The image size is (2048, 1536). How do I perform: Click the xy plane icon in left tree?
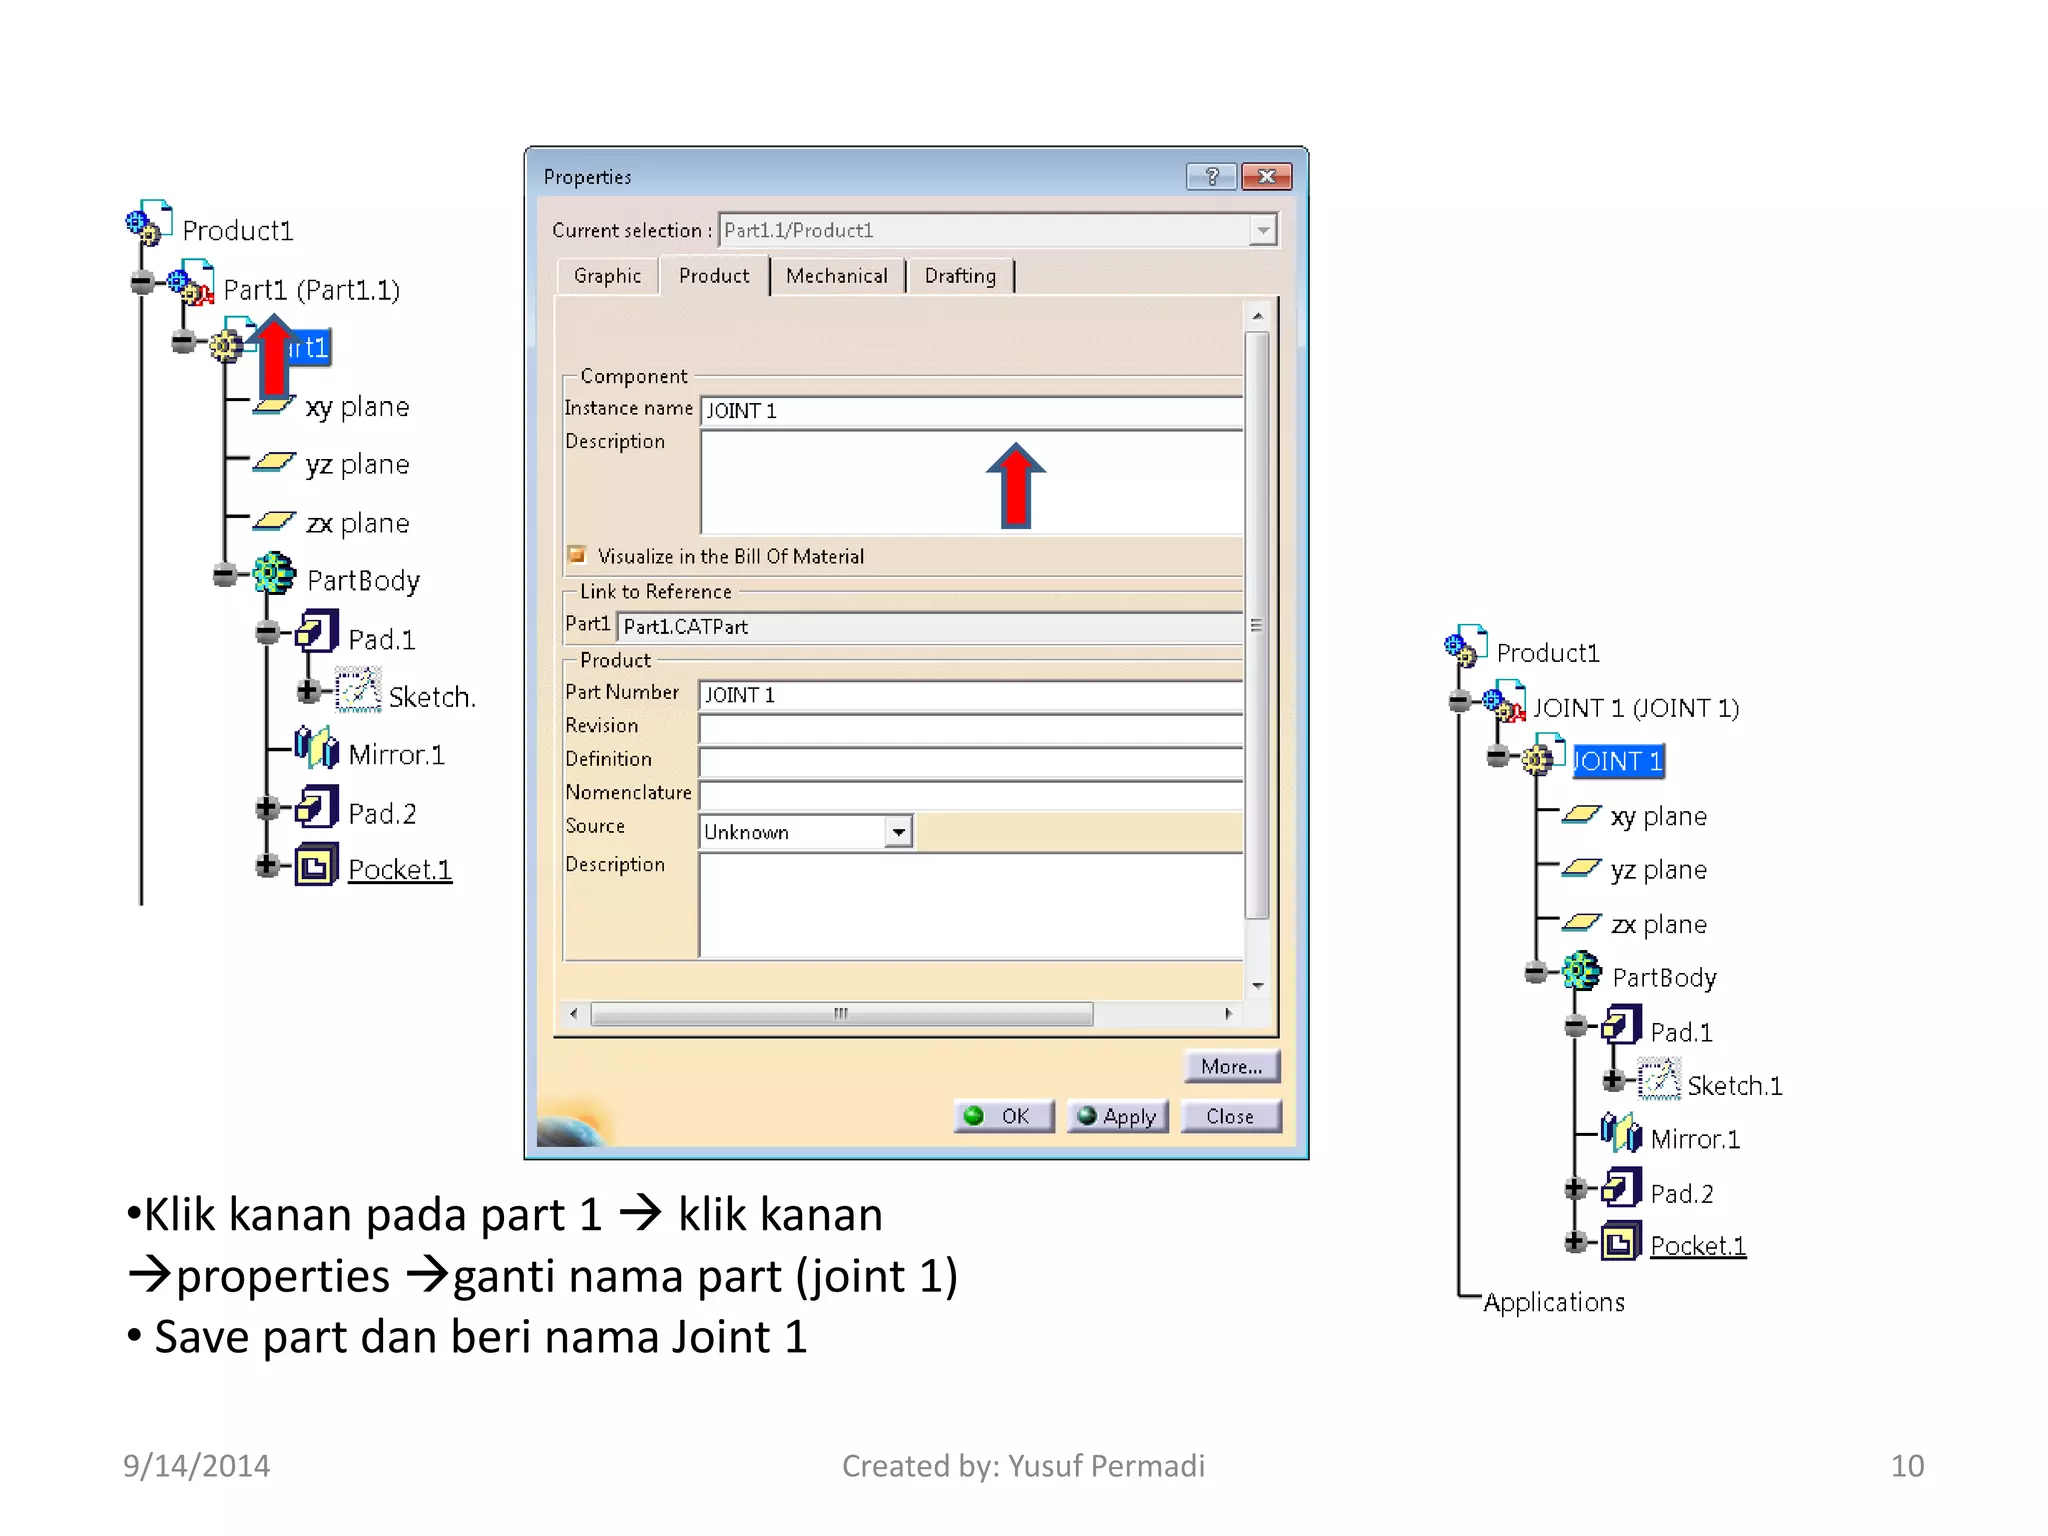point(273,405)
